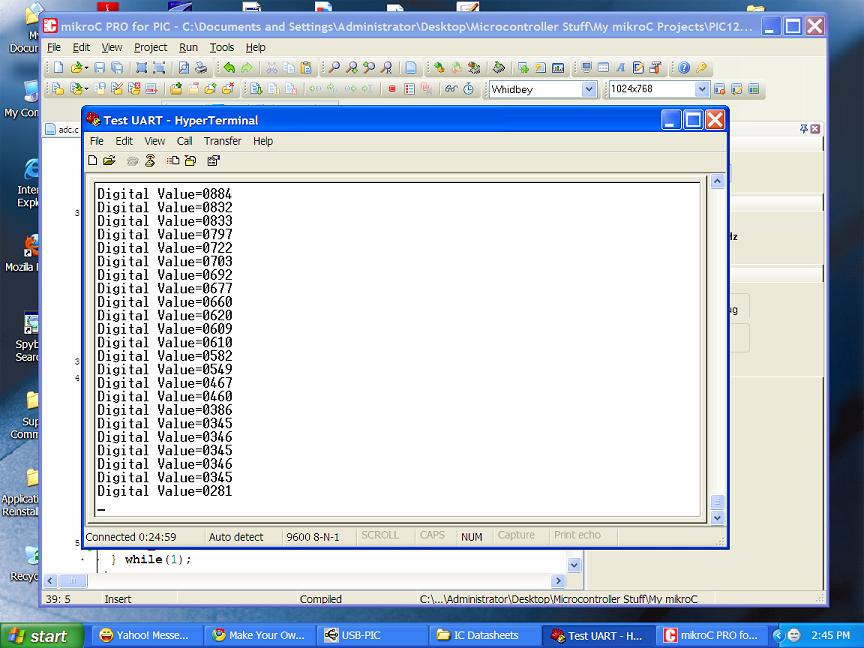This screenshot has width=864, height=648.
Task: Click mikroC editor vertical scroll down arrow
Action: click(574, 565)
